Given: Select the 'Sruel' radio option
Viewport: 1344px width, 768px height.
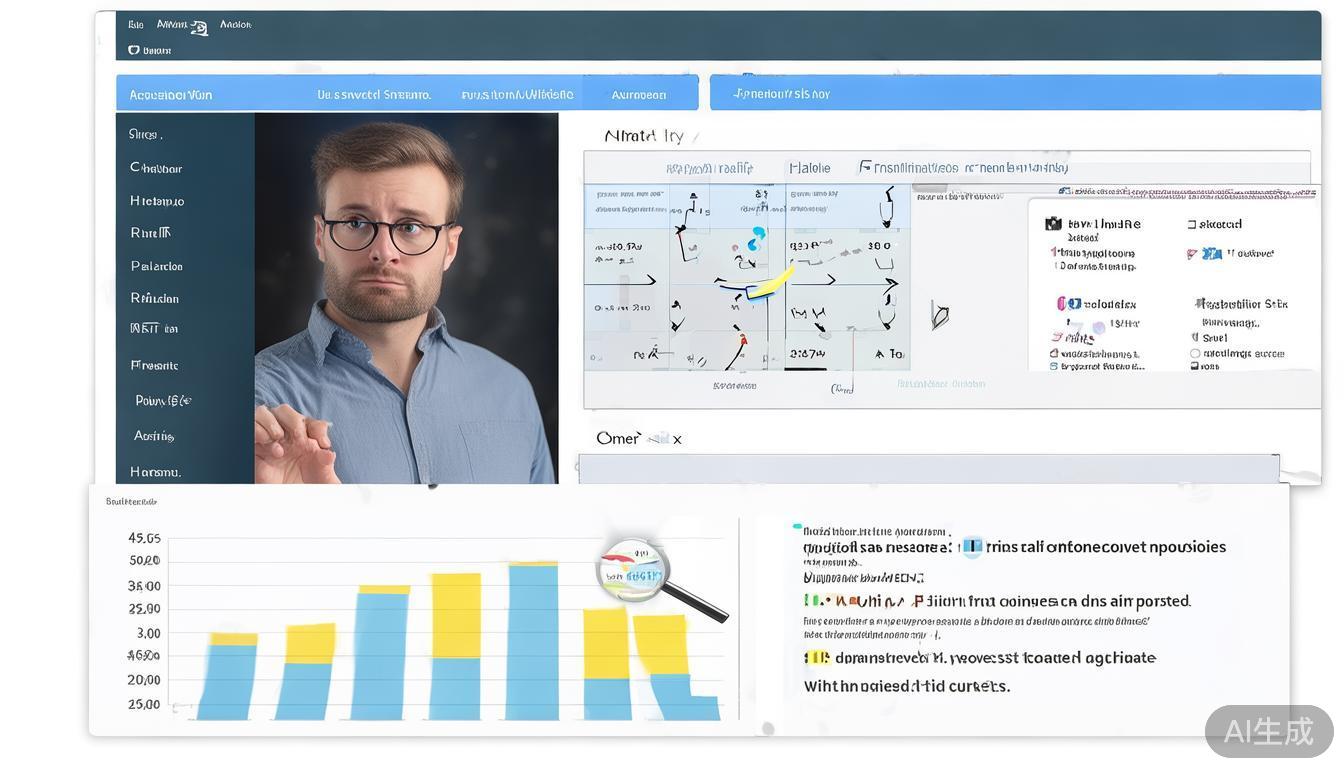Looking at the screenshot, I should tap(1195, 339).
